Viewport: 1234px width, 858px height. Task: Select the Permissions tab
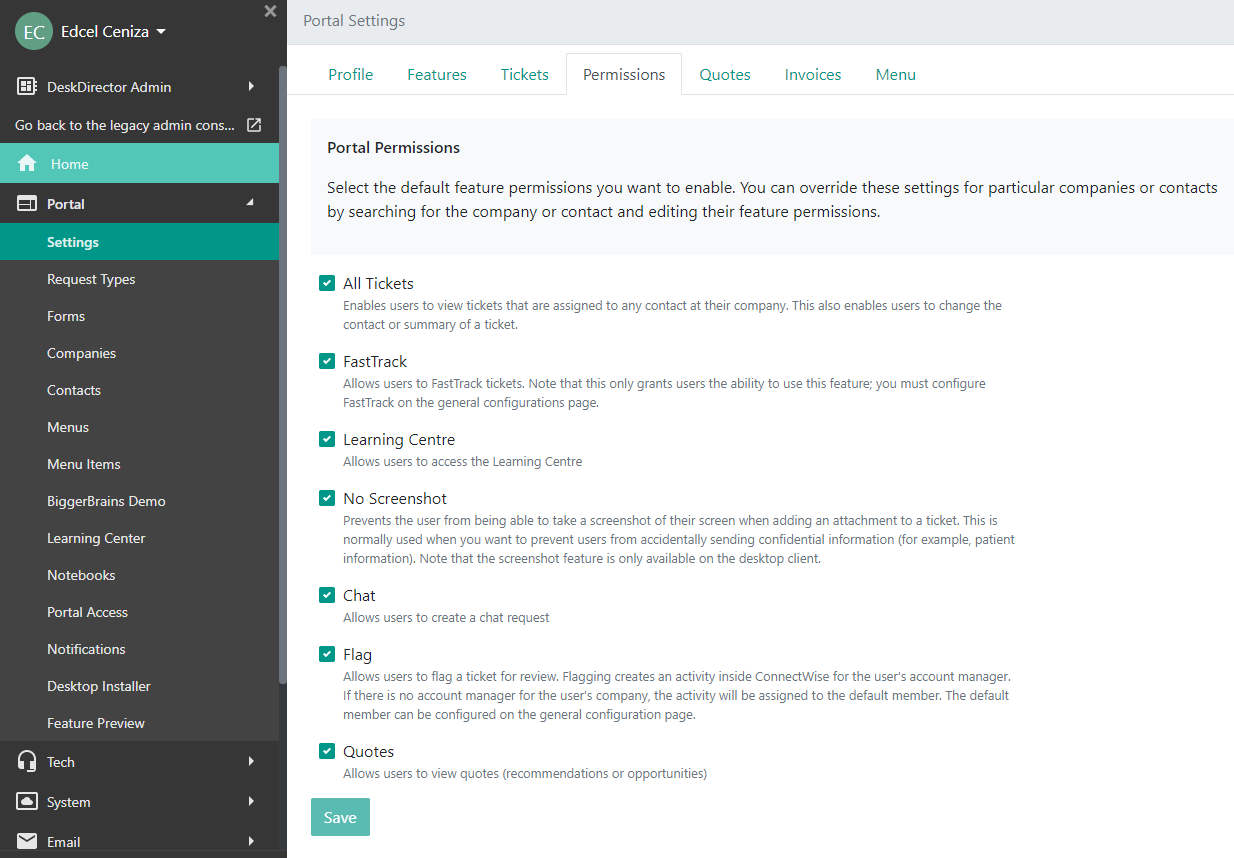click(624, 74)
